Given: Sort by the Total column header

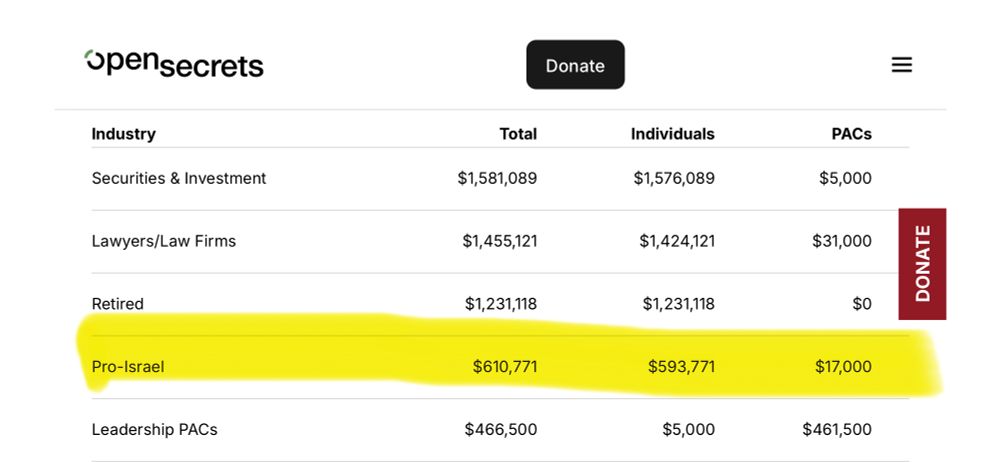Looking at the screenshot, I should [518, 134].
